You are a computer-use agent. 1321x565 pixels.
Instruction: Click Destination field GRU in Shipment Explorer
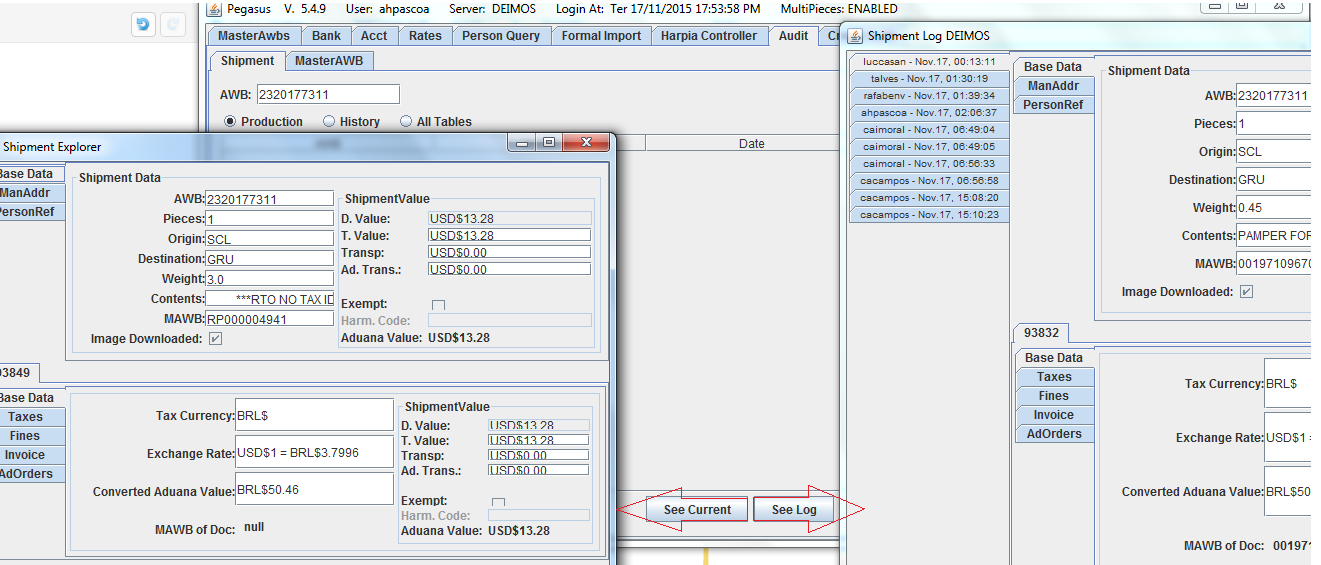tap(269, 259)
